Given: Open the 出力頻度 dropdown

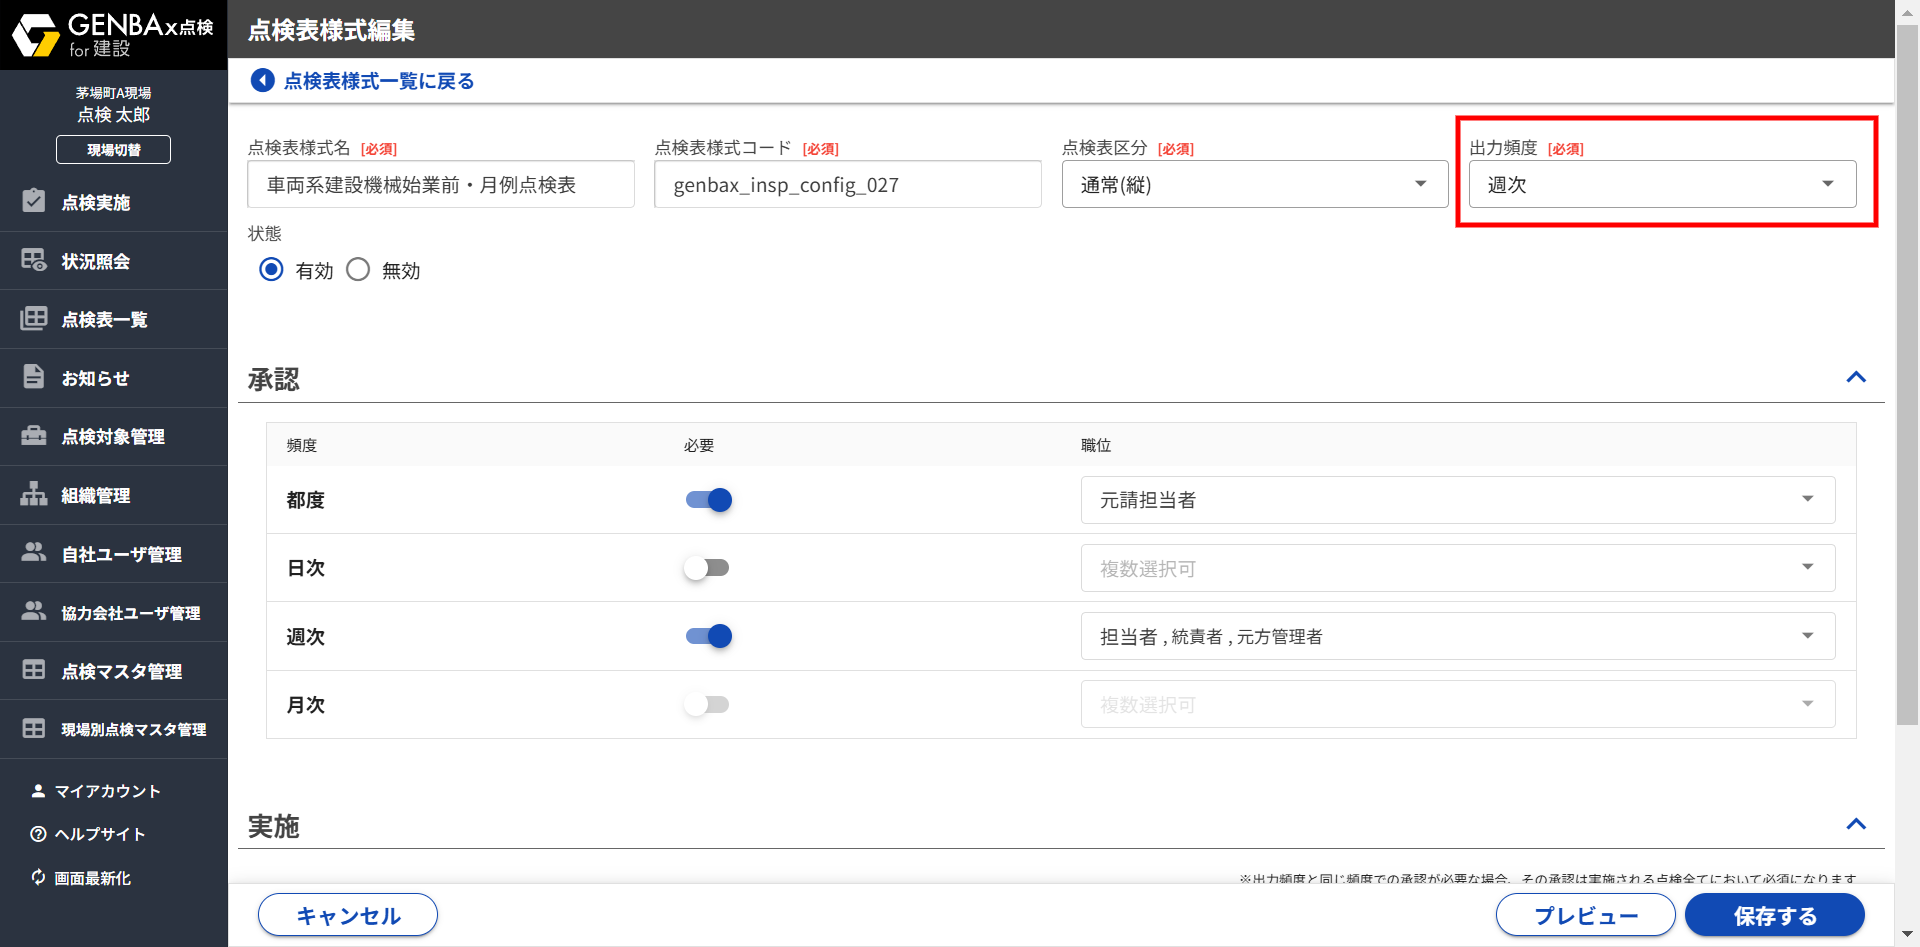Looking at the screenshot, I should coord(1661,185).
